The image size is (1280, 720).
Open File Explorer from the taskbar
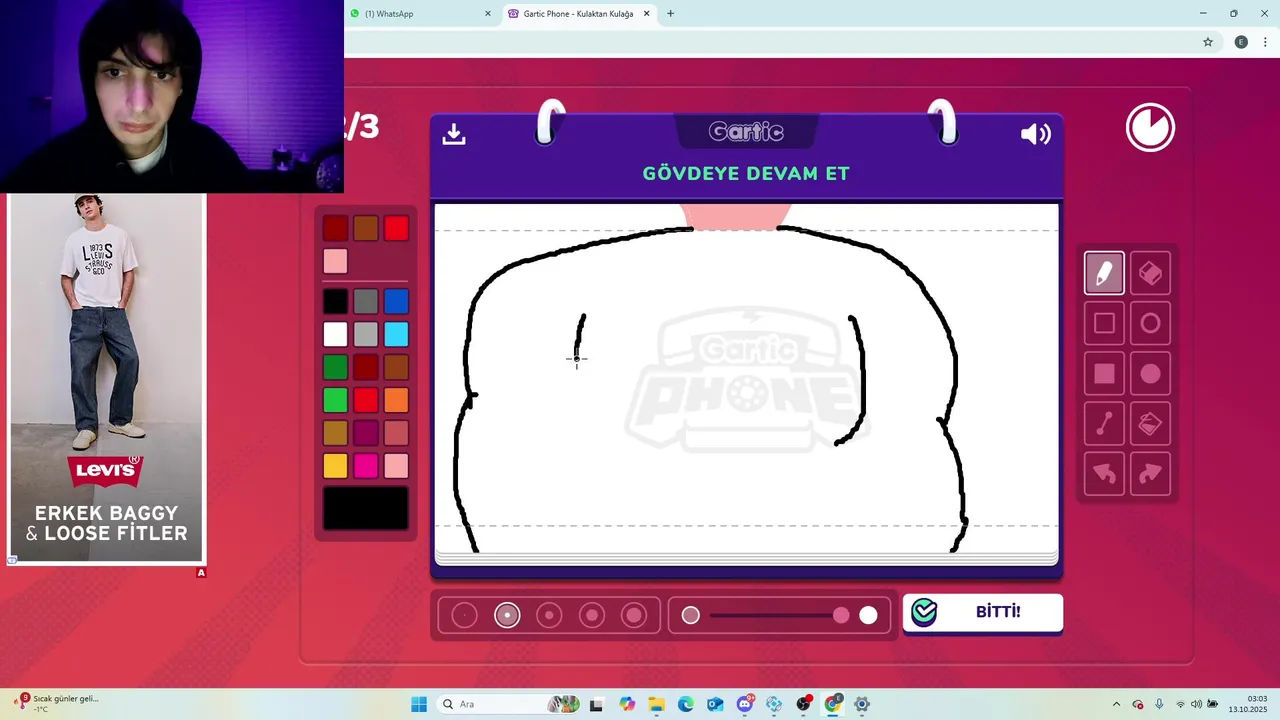(656, 704)
